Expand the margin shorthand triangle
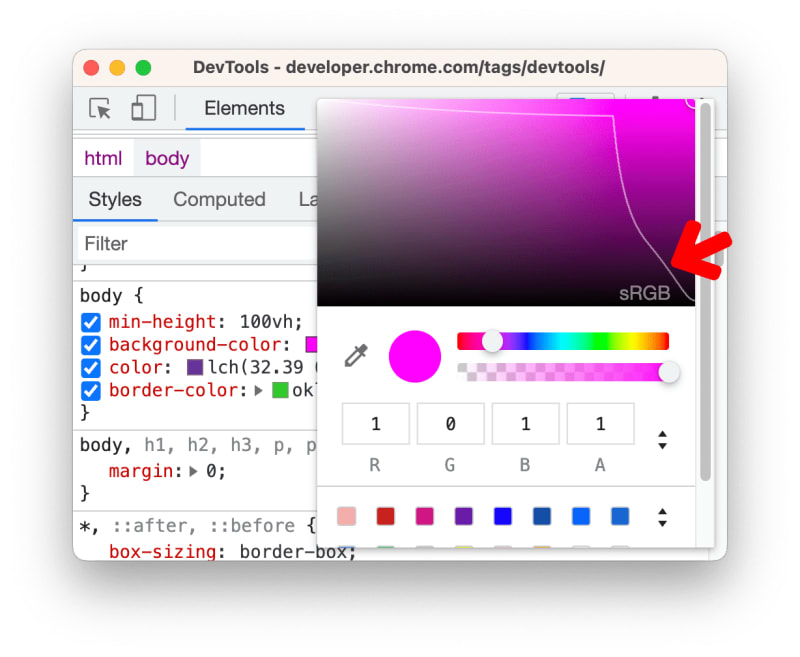Screen dimensions: 800x657 click(x=194, y=471)
